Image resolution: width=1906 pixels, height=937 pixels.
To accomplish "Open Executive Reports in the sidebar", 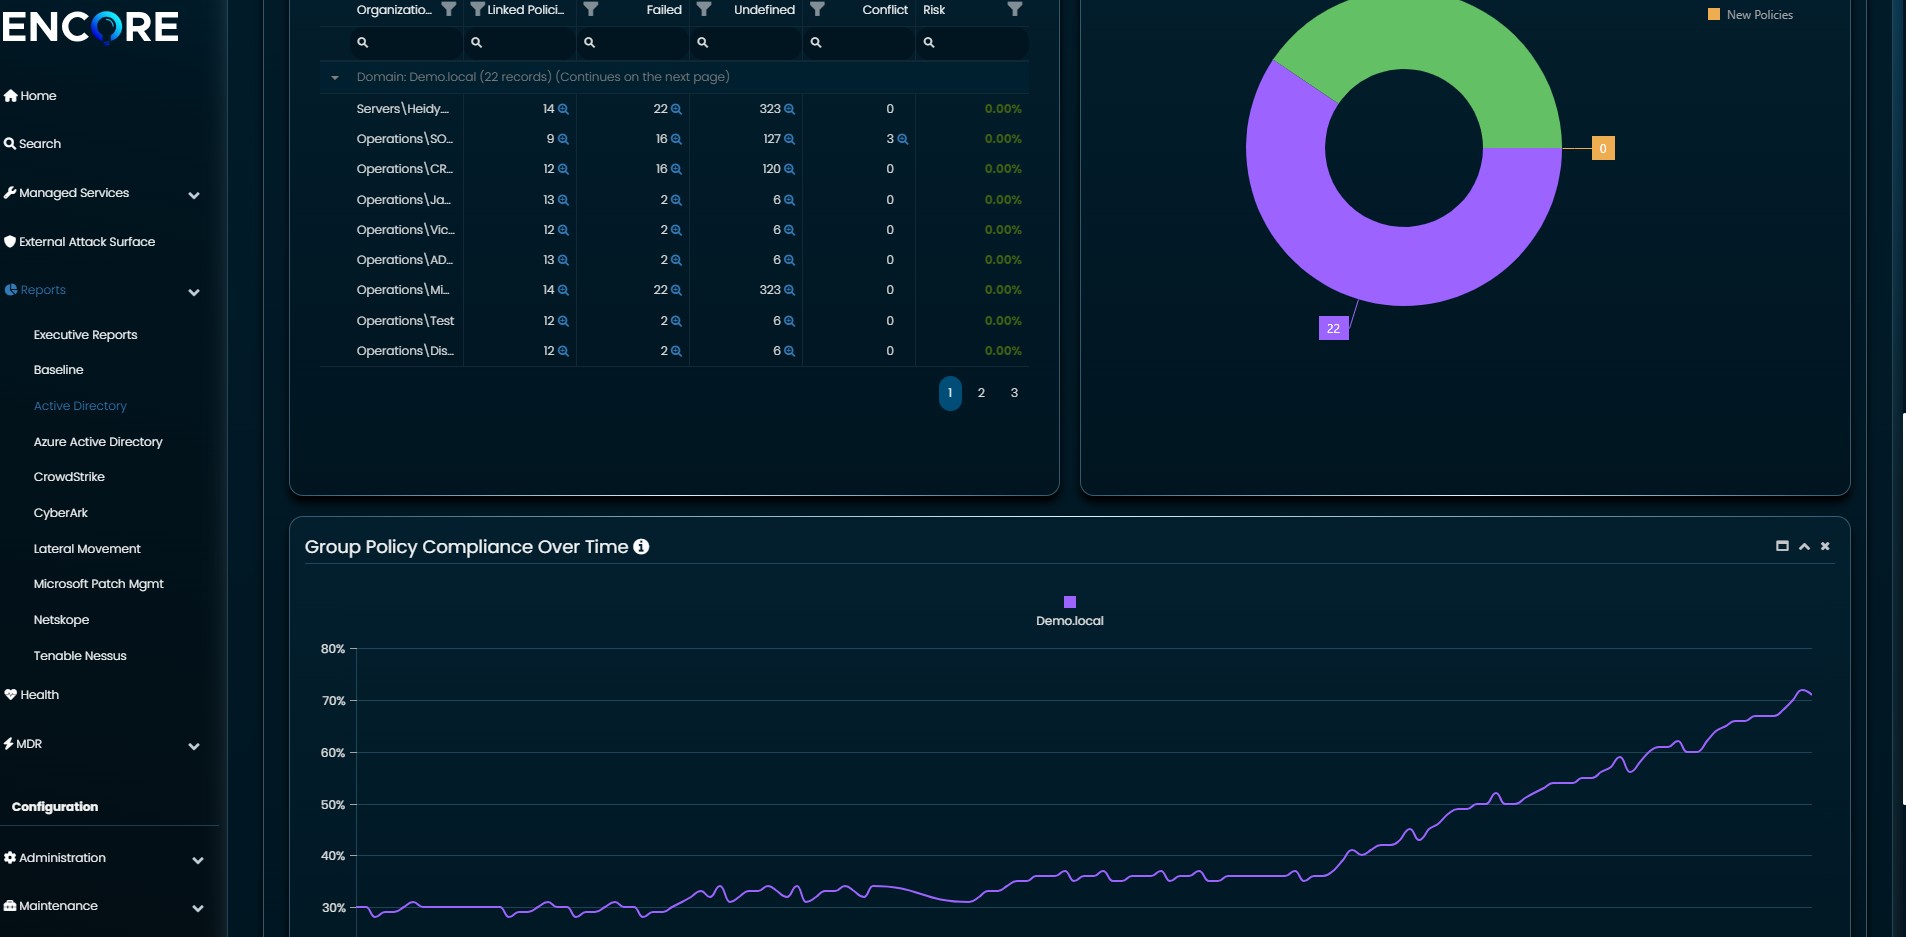I will [85, 335].
